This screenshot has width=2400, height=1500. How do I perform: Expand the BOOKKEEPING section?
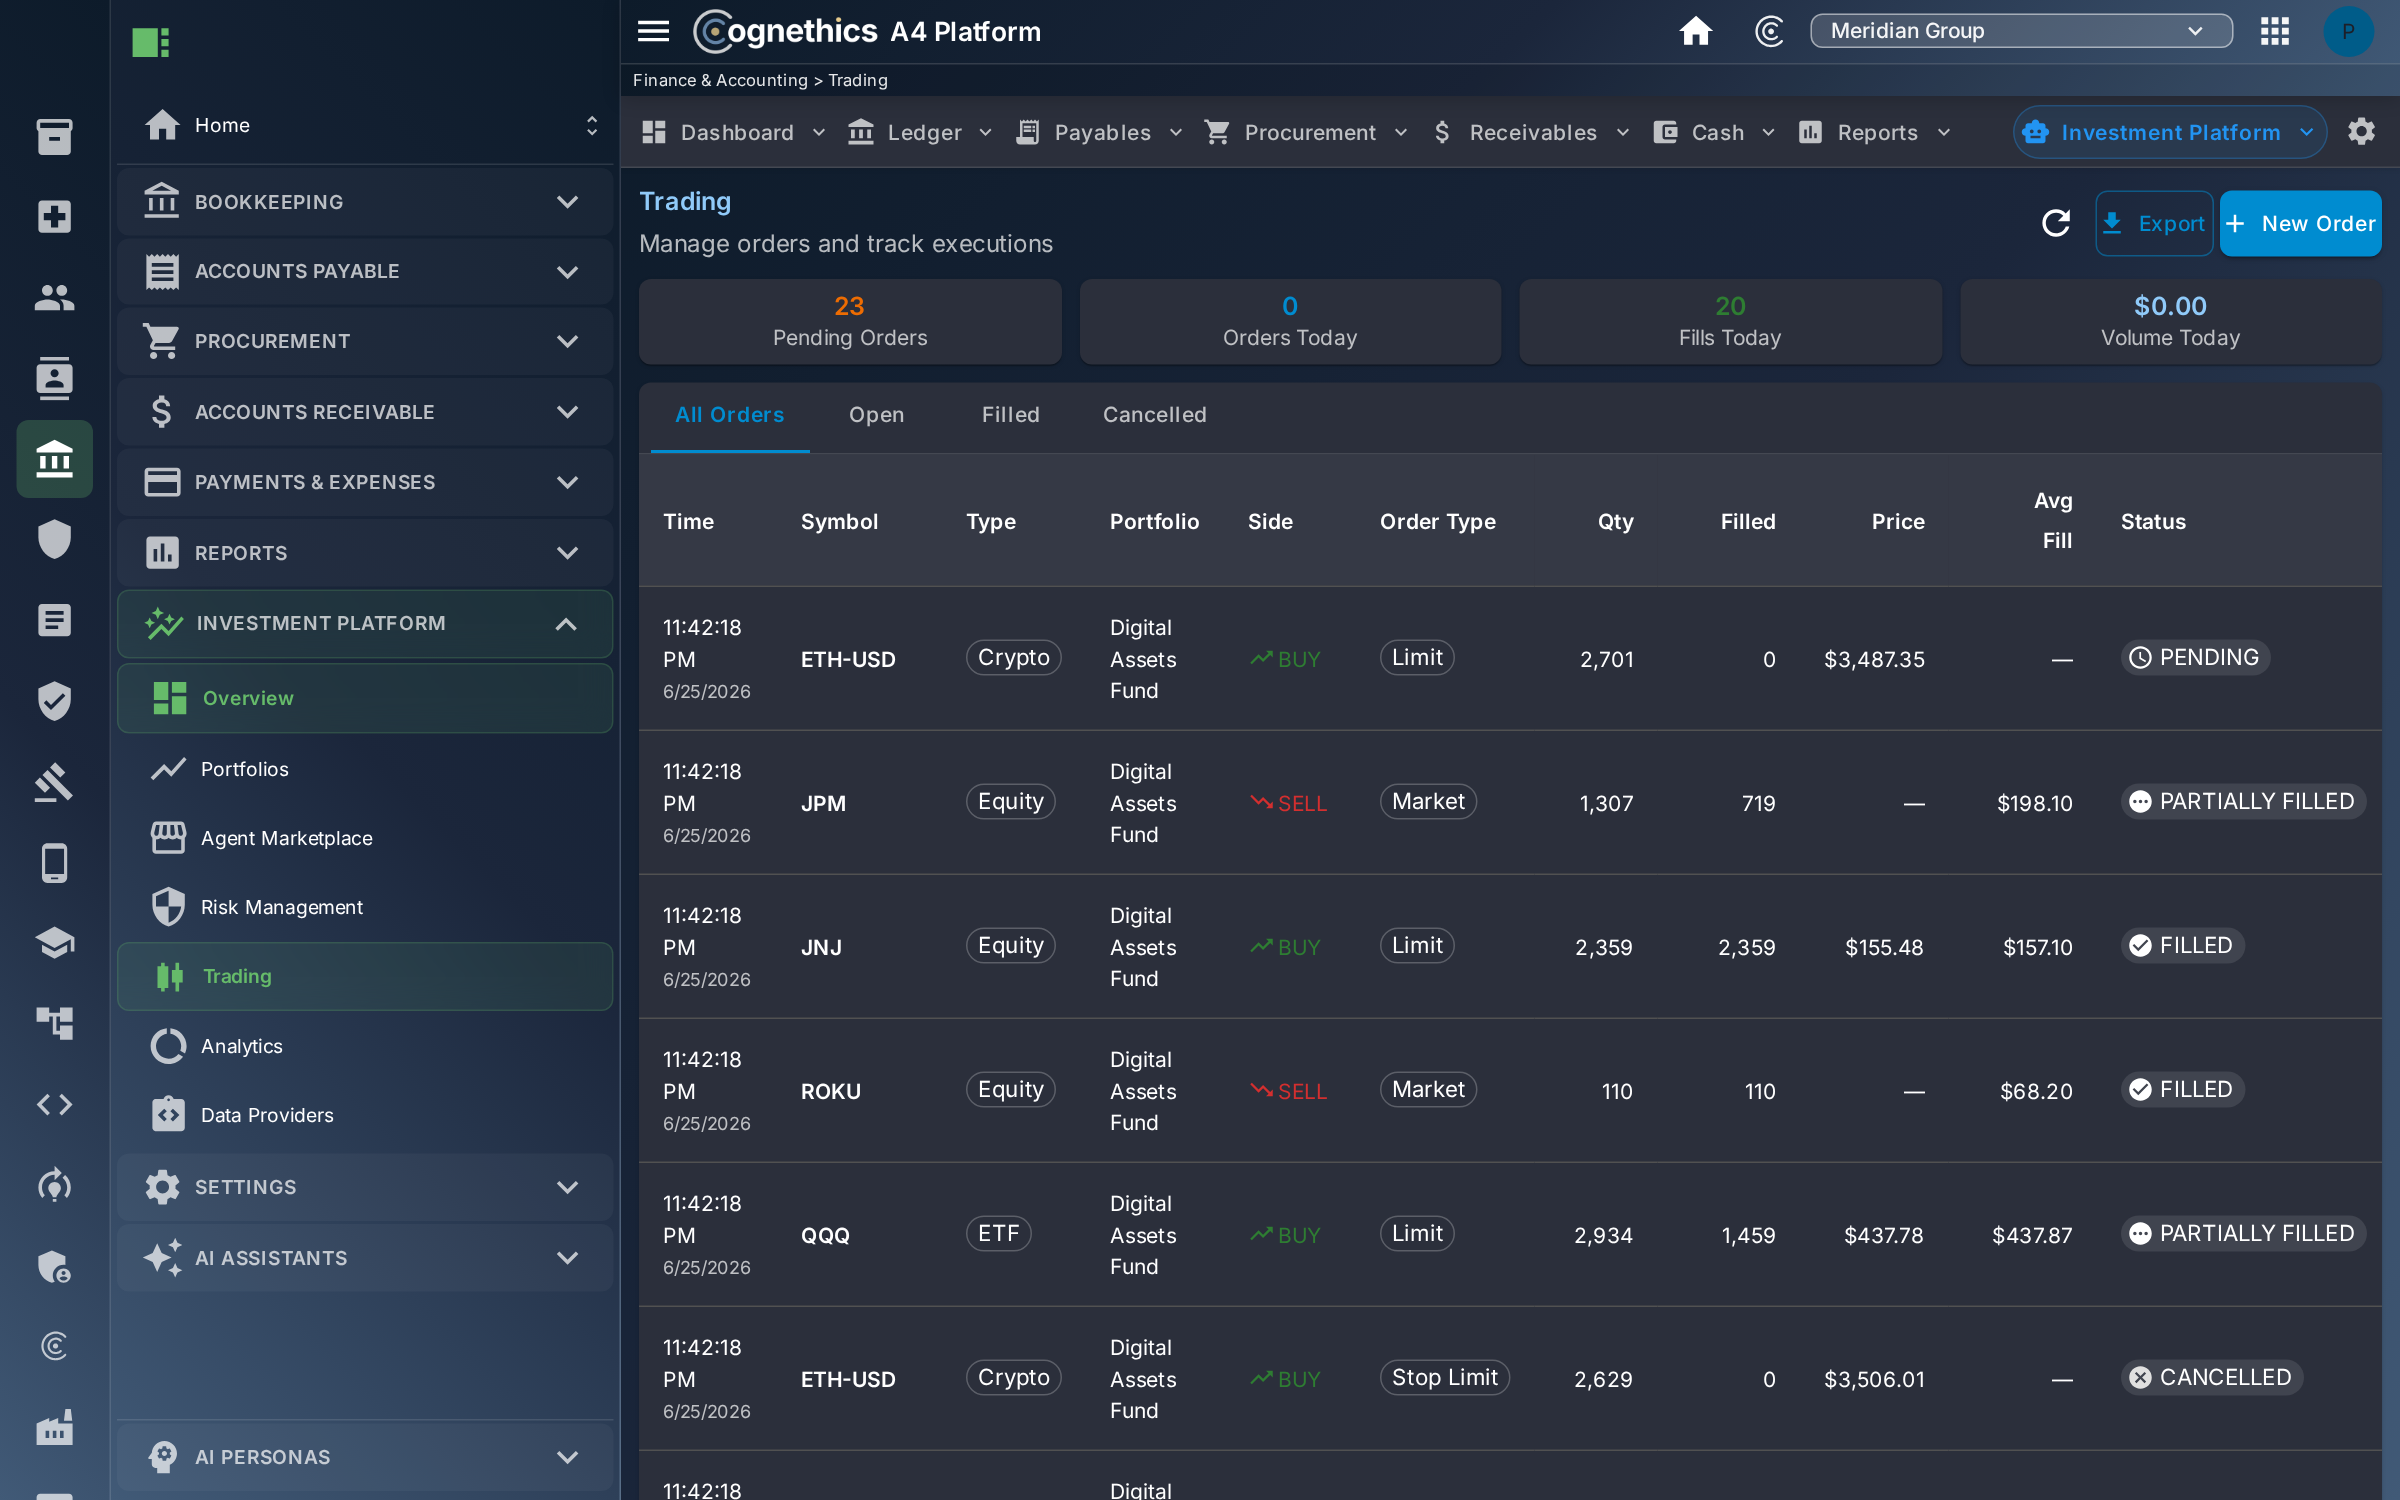365,202
